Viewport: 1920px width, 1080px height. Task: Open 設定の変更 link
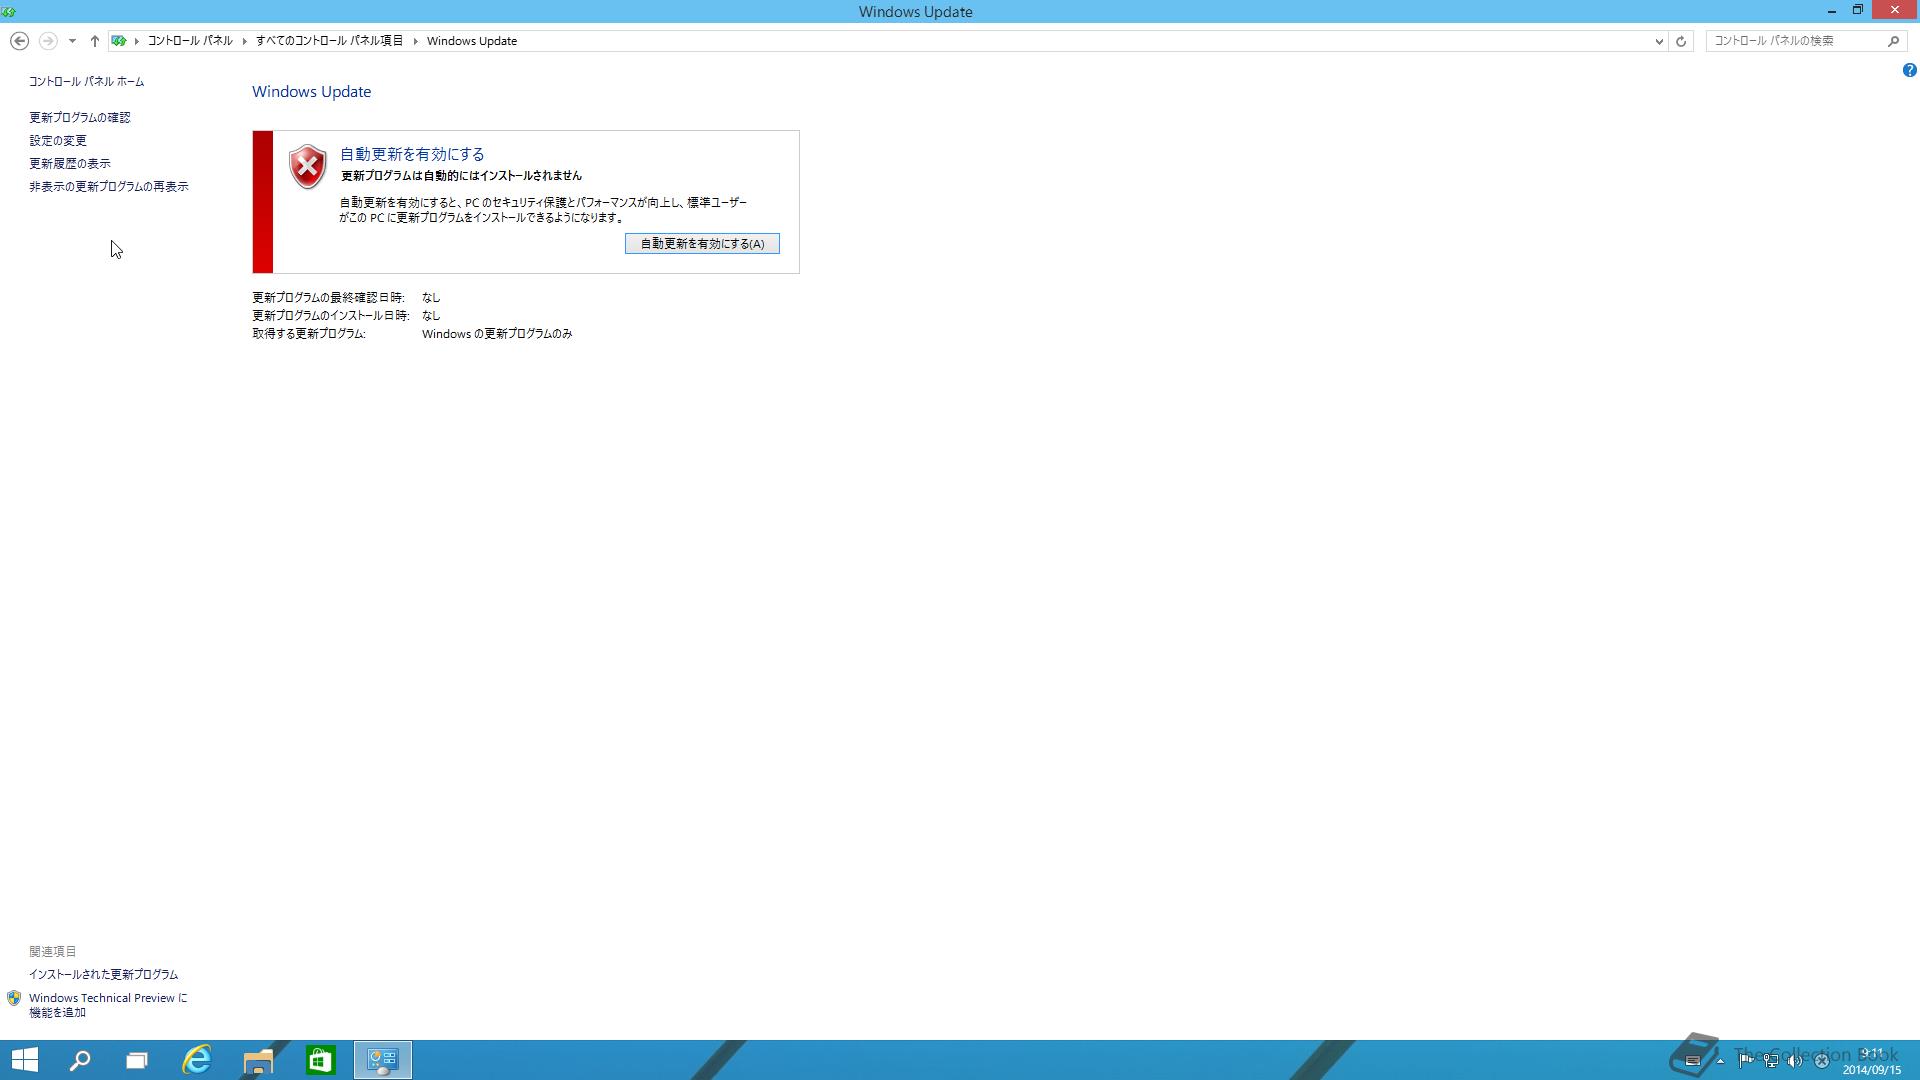(58, 141)
